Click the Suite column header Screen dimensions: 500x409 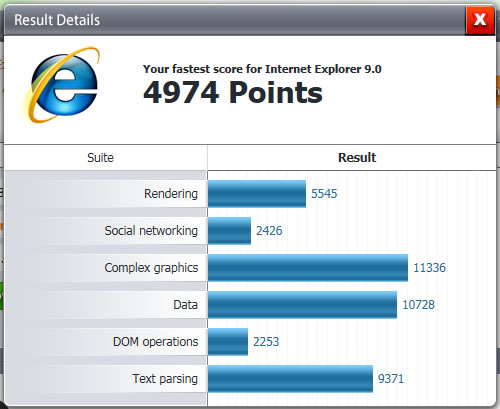click(x=100, y=157)
